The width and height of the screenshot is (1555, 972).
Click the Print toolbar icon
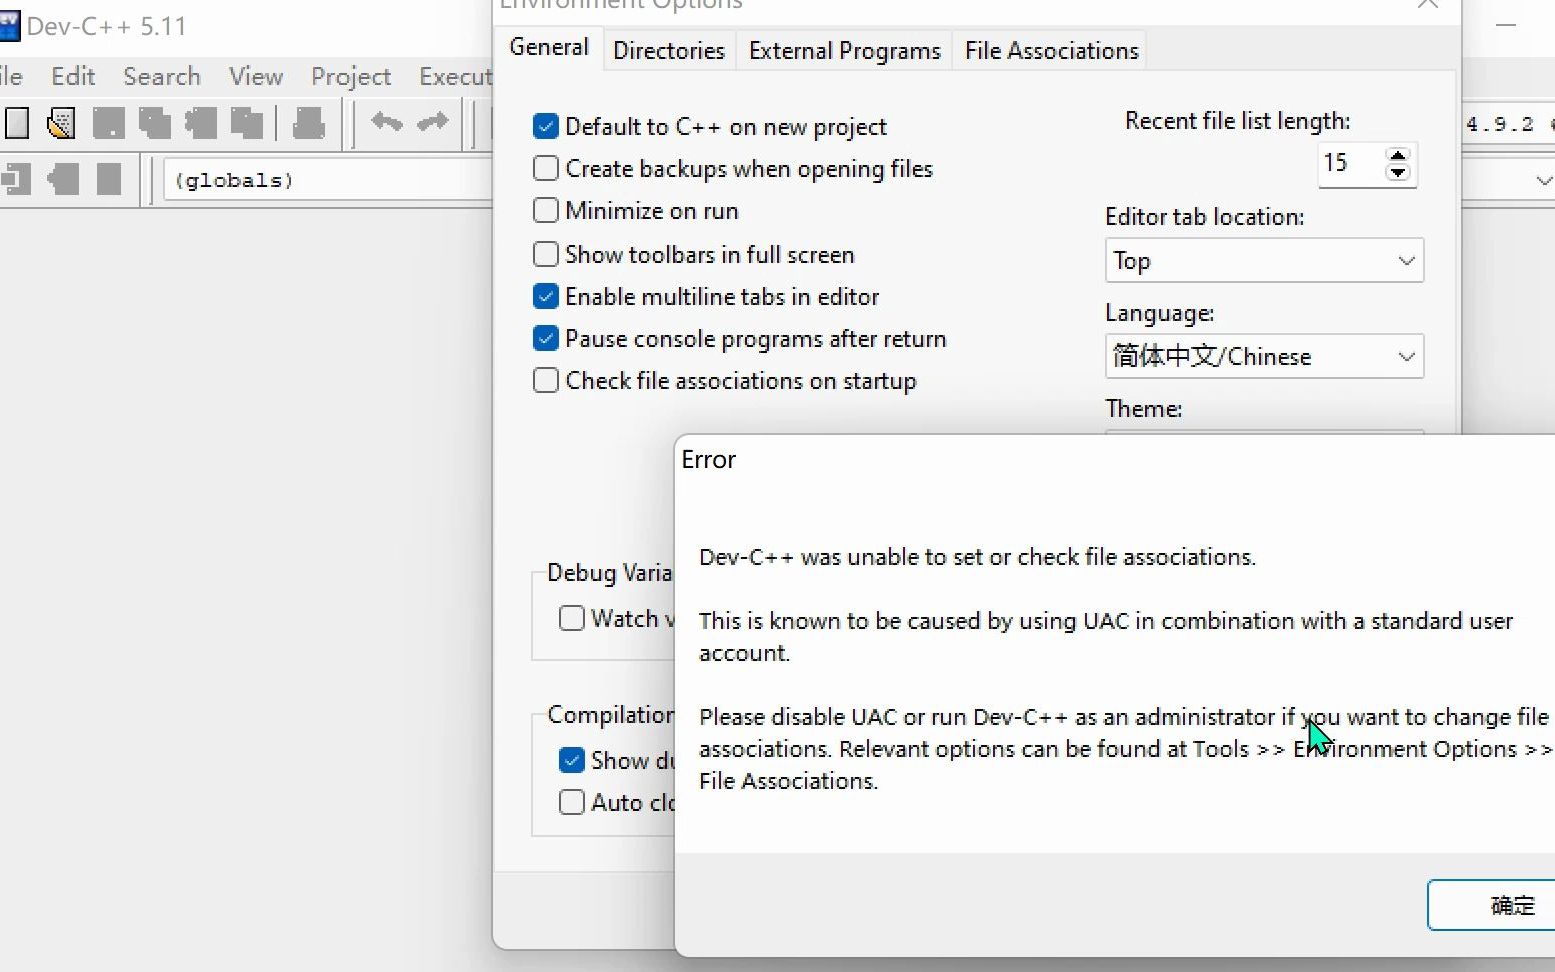308,123
